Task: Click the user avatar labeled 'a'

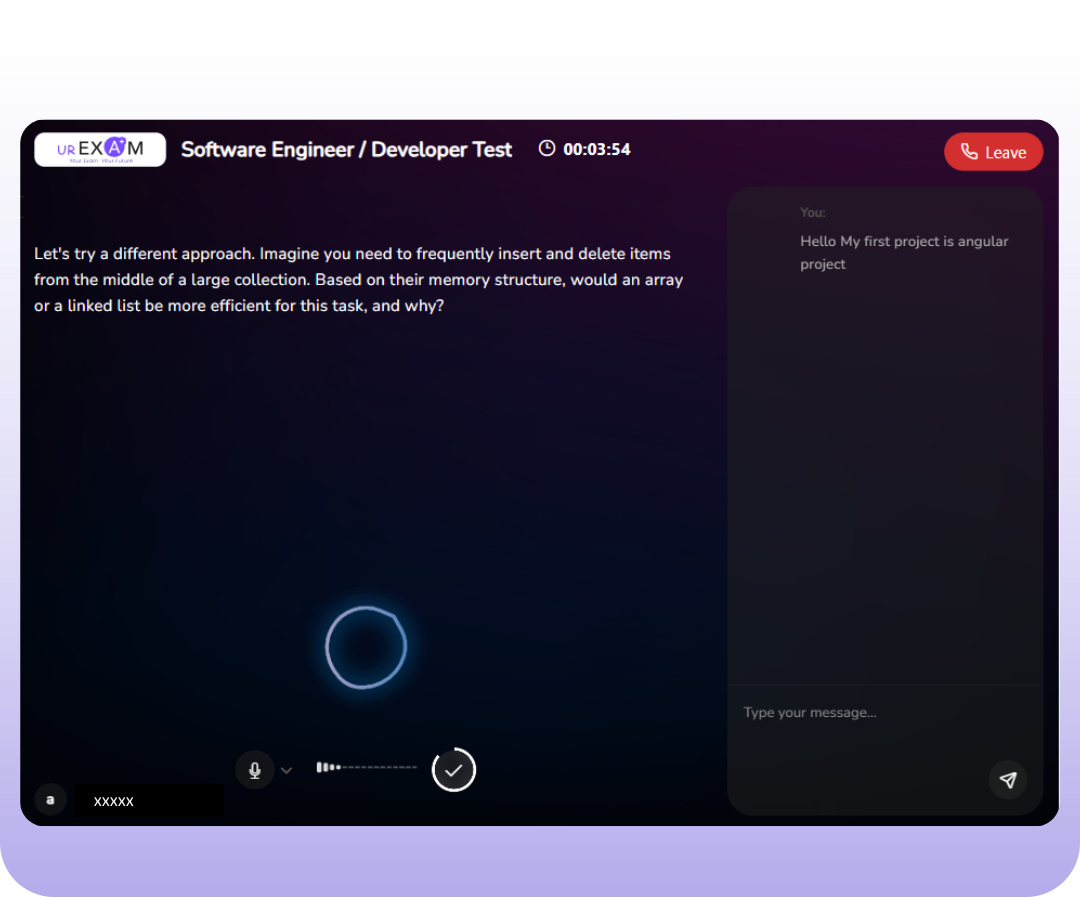Action: pos(50,800)
